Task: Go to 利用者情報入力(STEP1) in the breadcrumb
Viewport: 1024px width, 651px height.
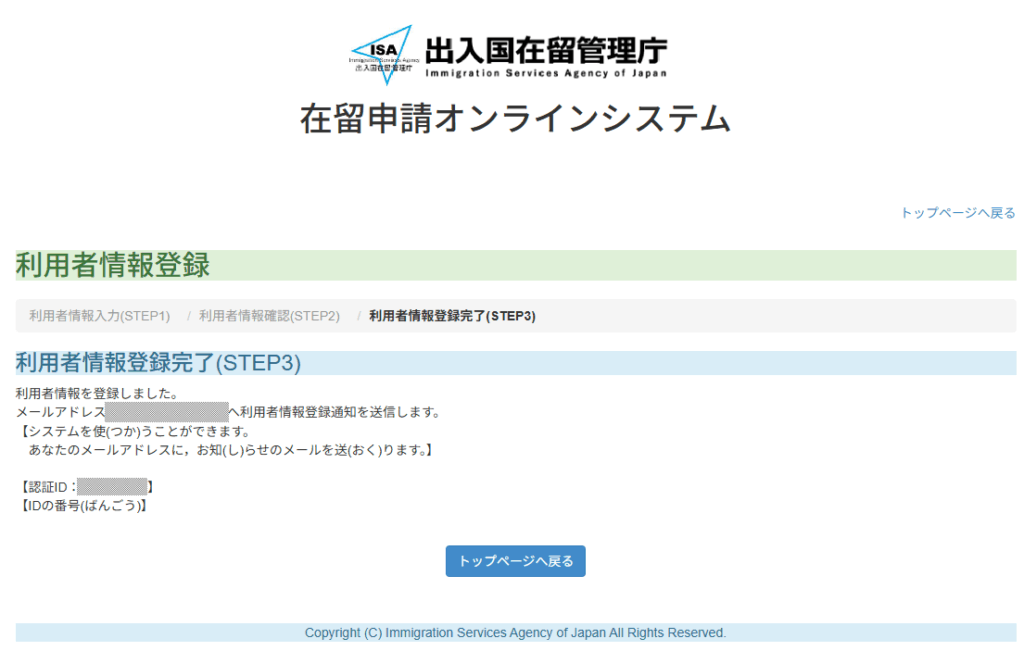Action: point(99,316)
